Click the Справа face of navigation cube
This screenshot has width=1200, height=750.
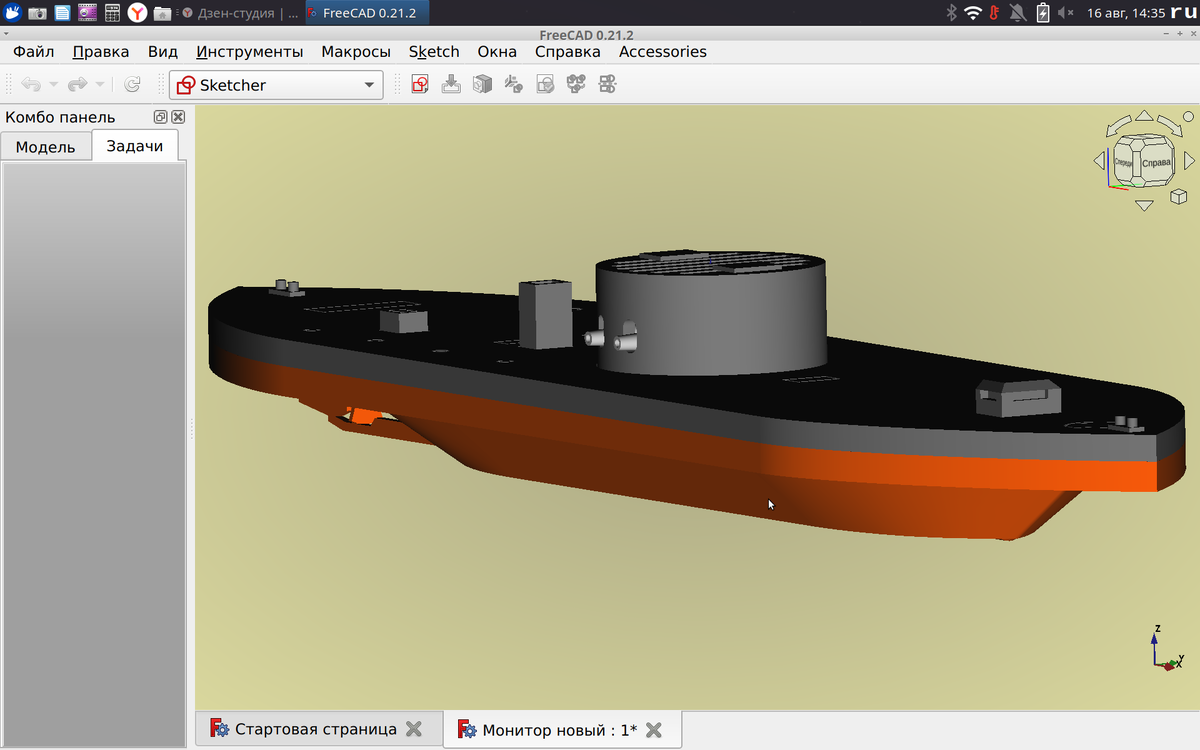click(x=1156, y=163)
